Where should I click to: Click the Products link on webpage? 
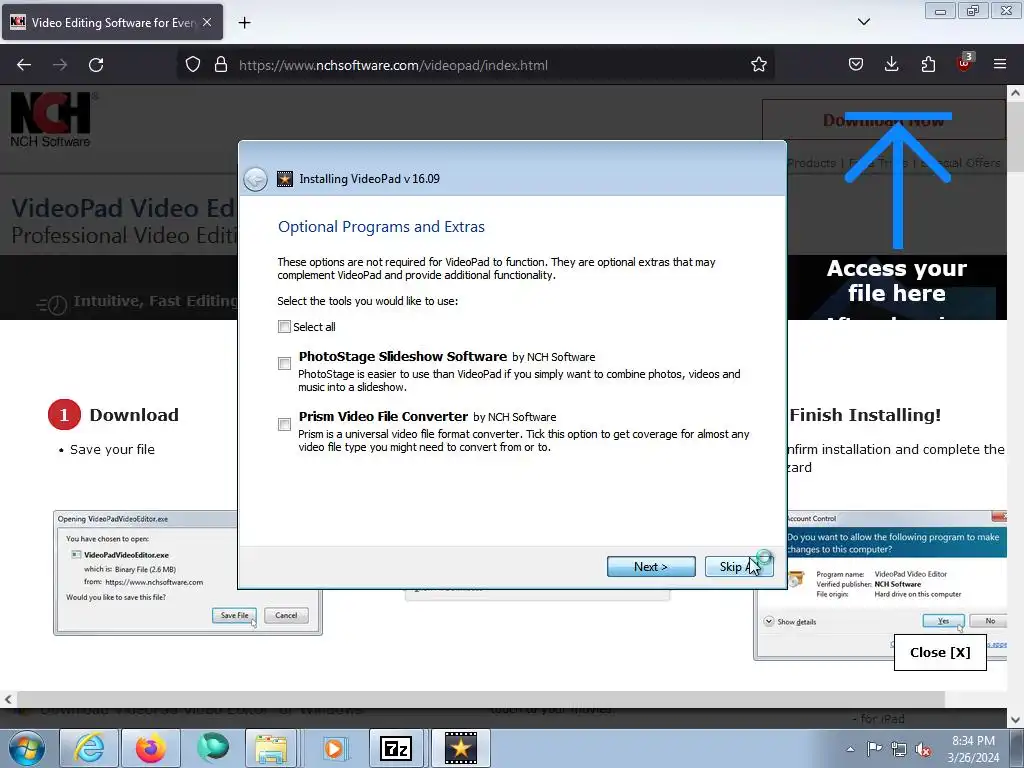tap(812, 163)
